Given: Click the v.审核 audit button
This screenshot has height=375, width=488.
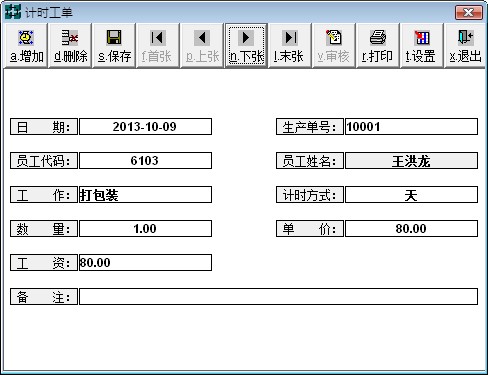Looking at the screenshot, I should pyautogui.click(x=334, y=46).
